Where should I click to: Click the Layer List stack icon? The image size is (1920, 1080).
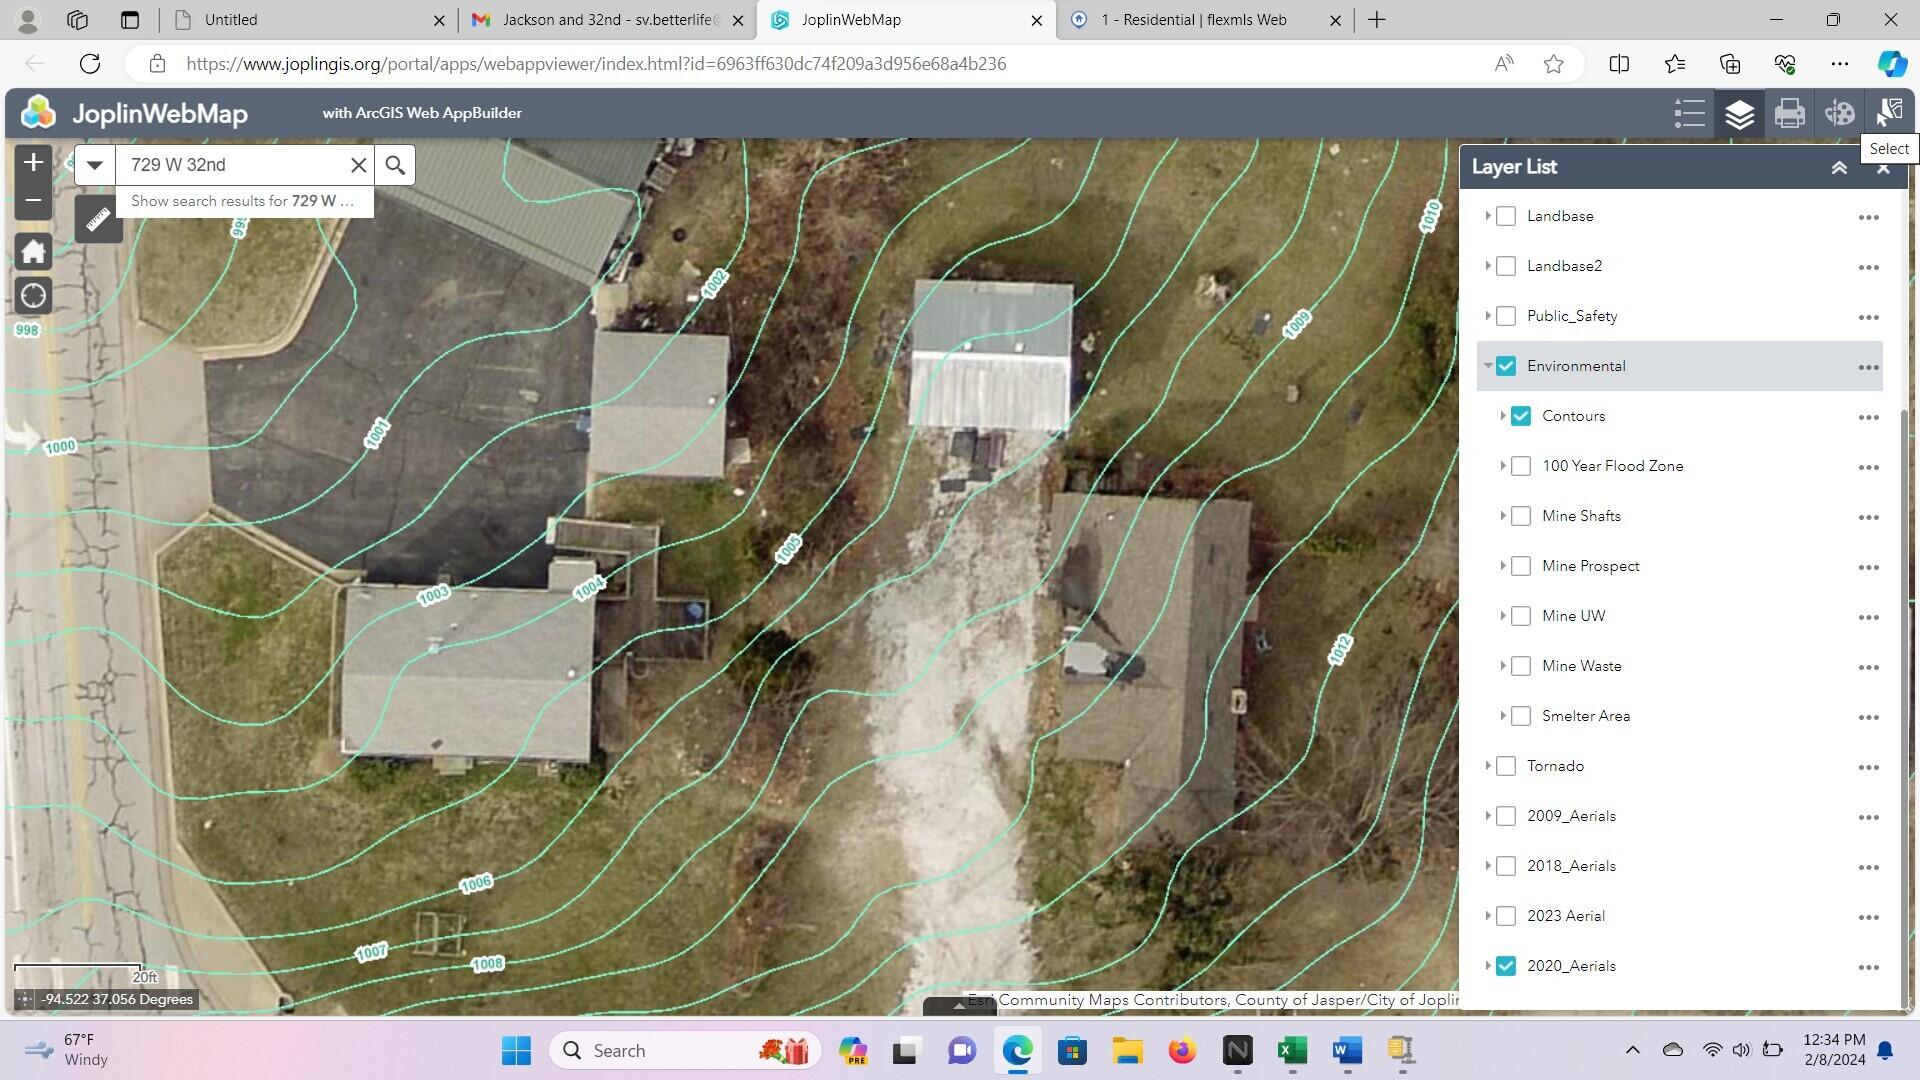click(x=1739, y=113)
